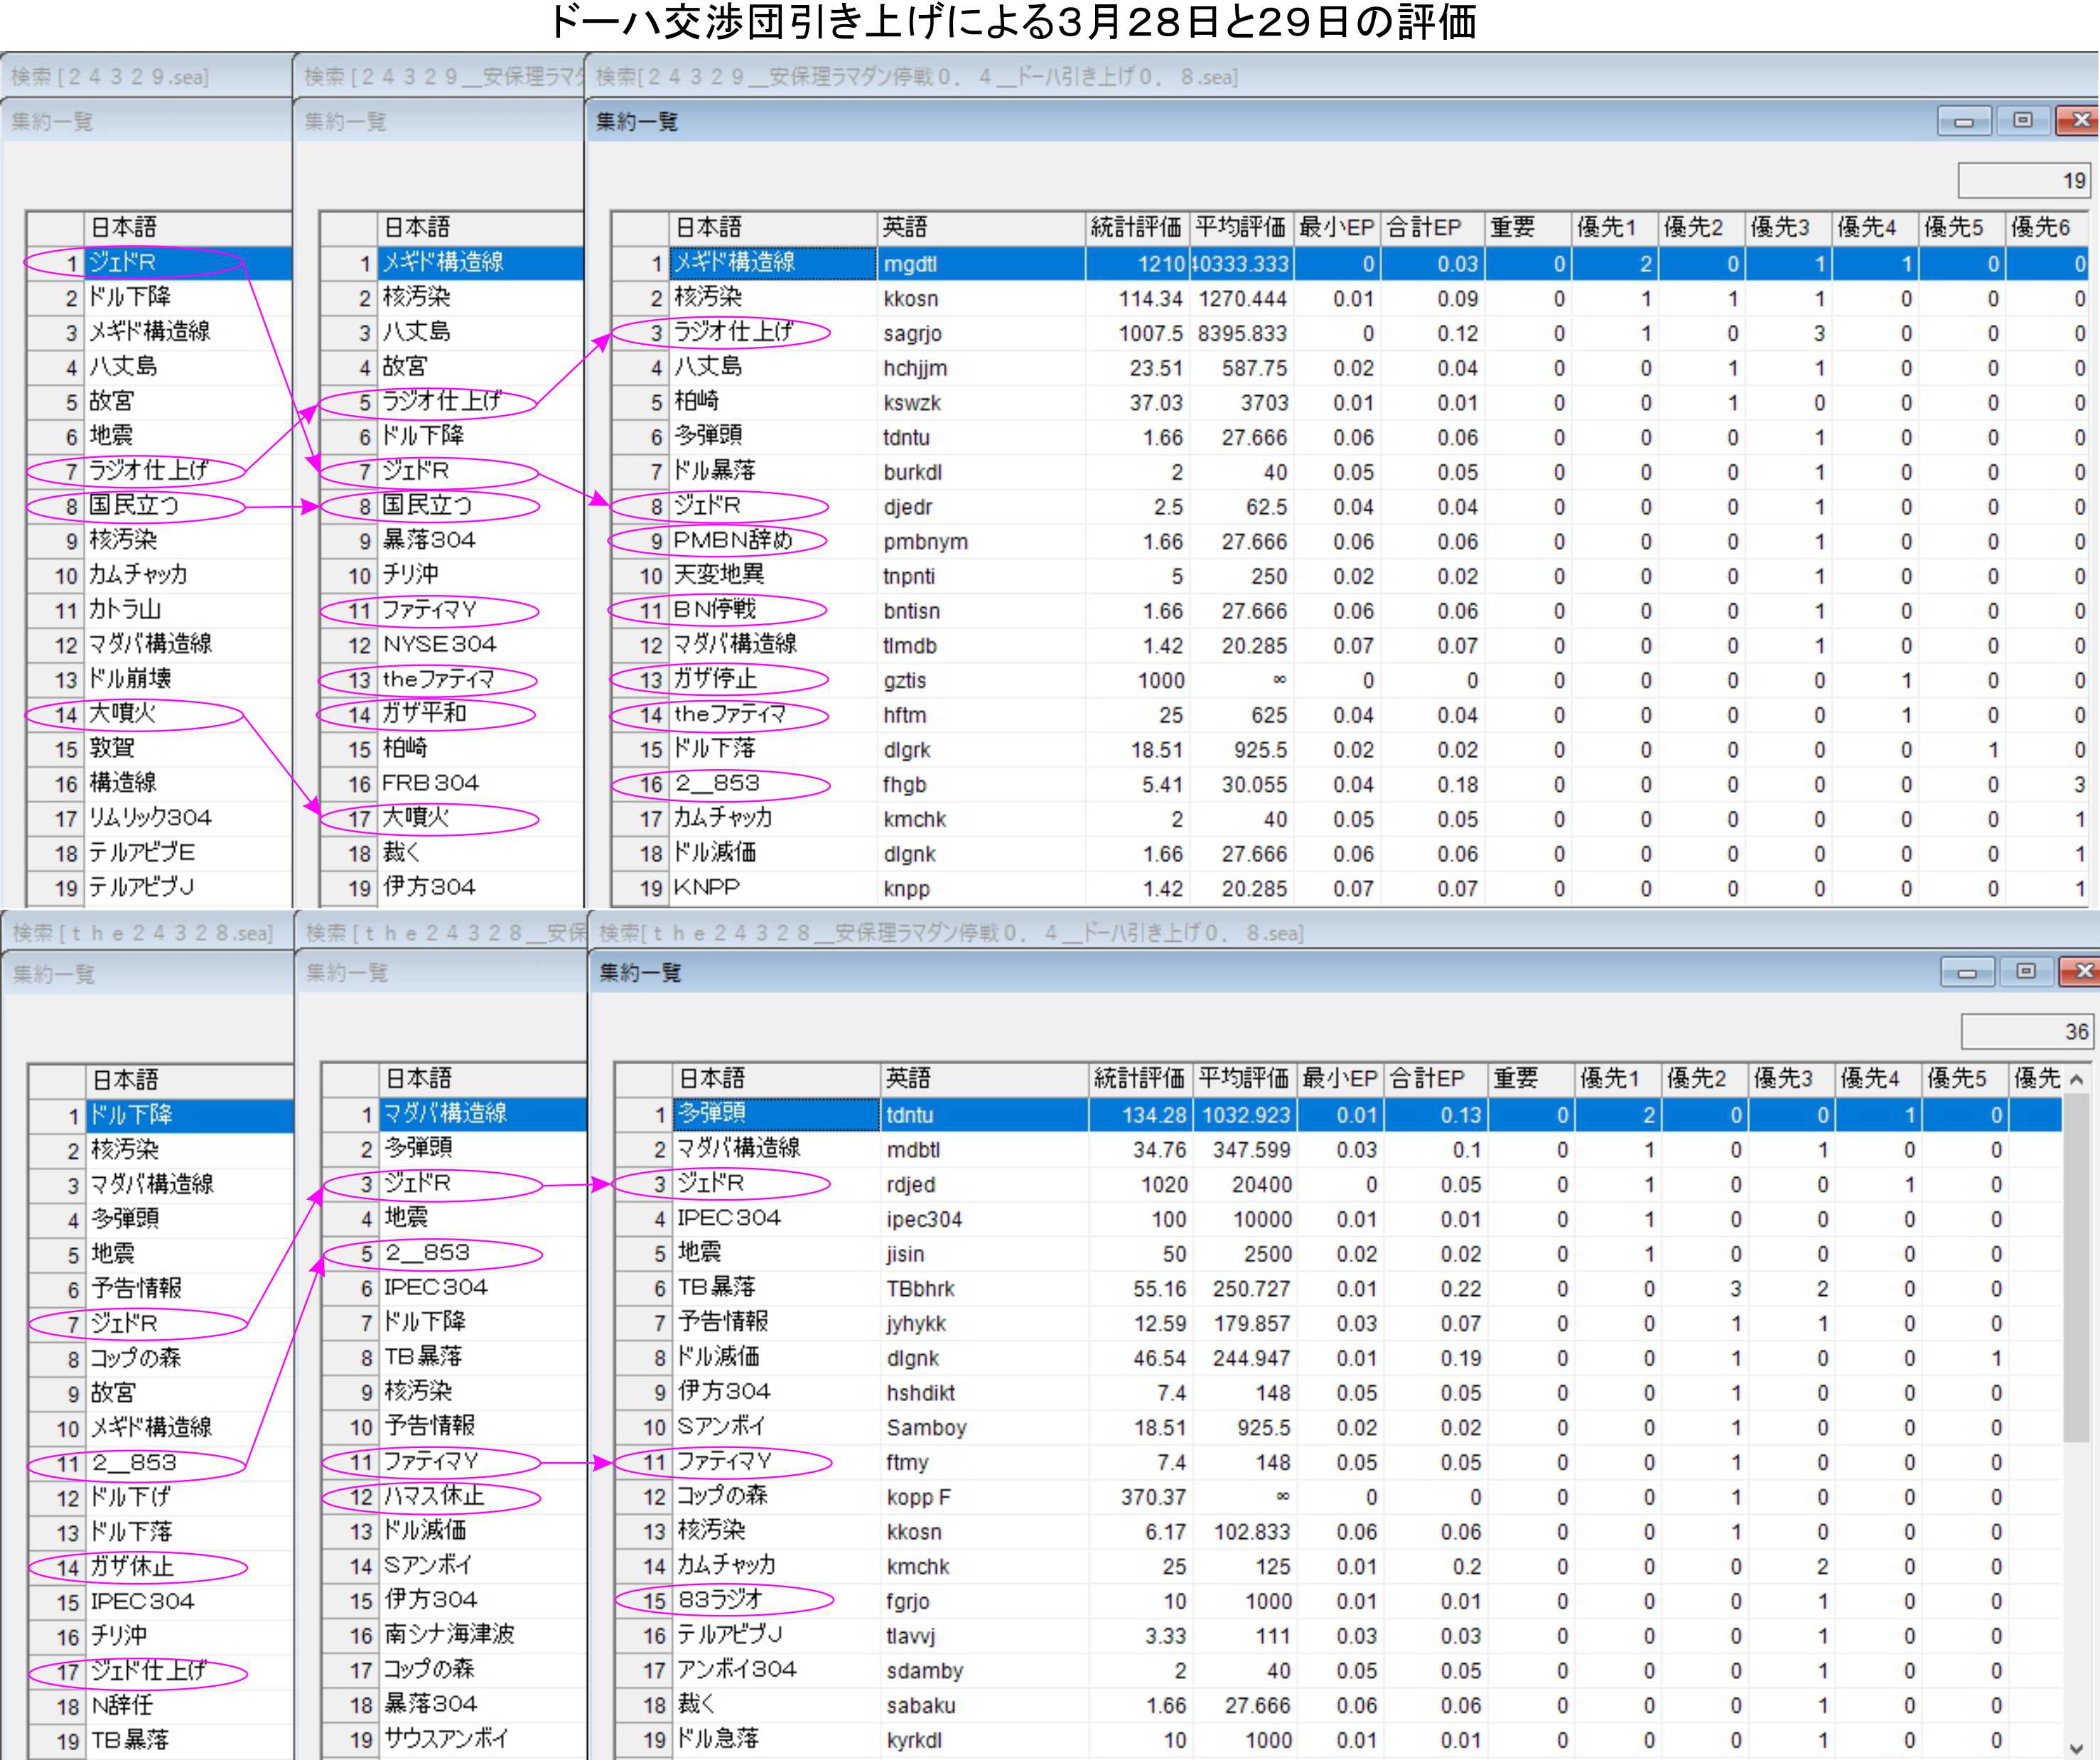Click the 重要 column header in the 19-count table
This screenshot has height=1760, width=2100.
point(1526,228)
